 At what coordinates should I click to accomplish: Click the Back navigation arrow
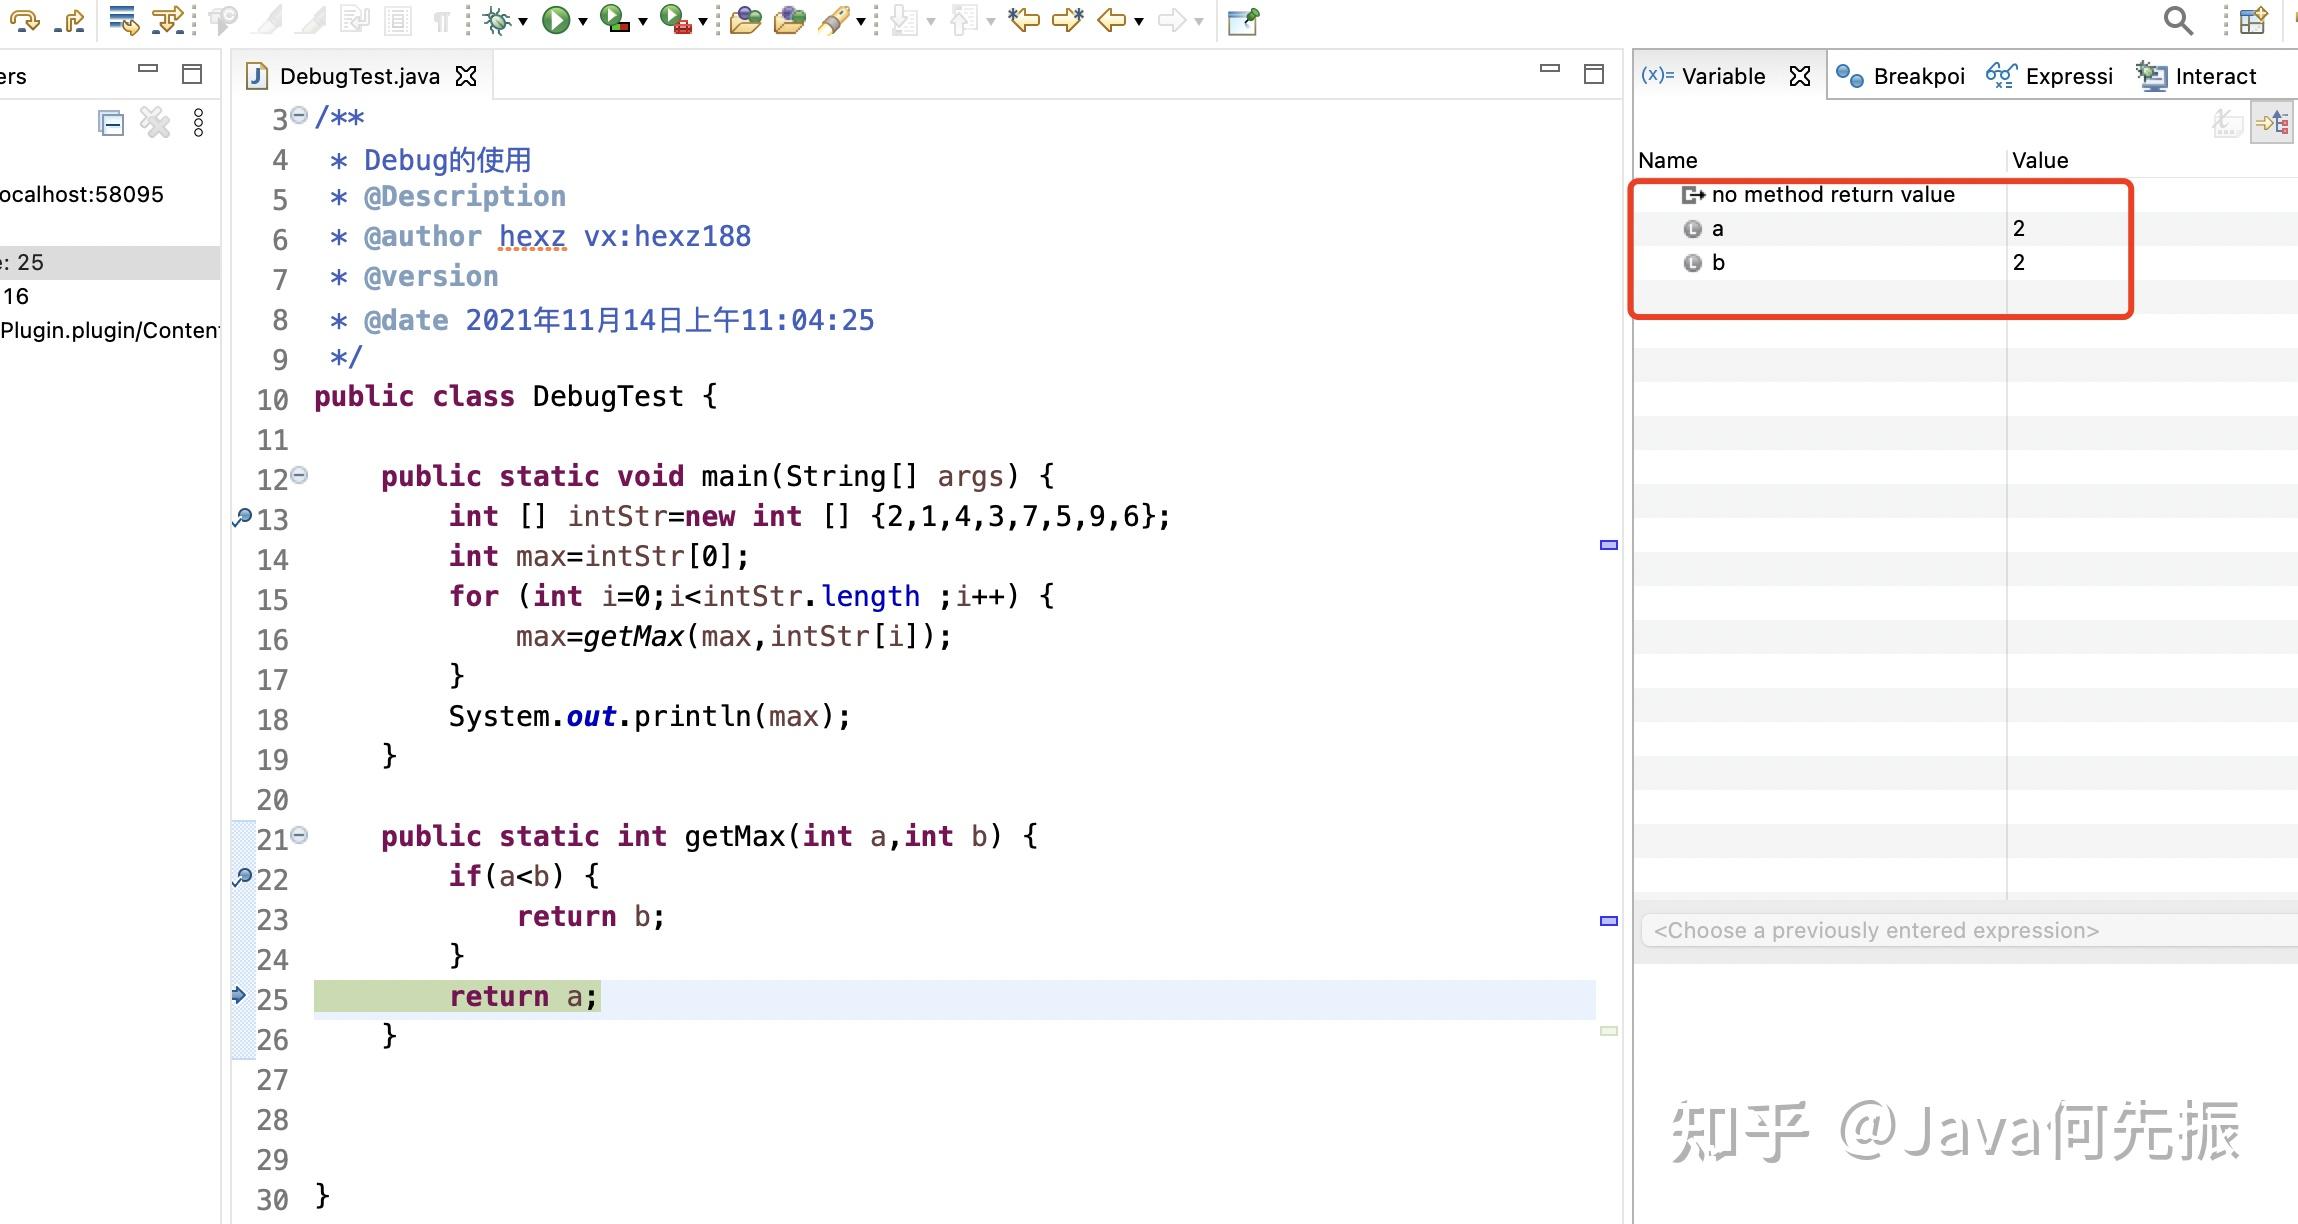pyautogui.click(x=1111, y=20)
